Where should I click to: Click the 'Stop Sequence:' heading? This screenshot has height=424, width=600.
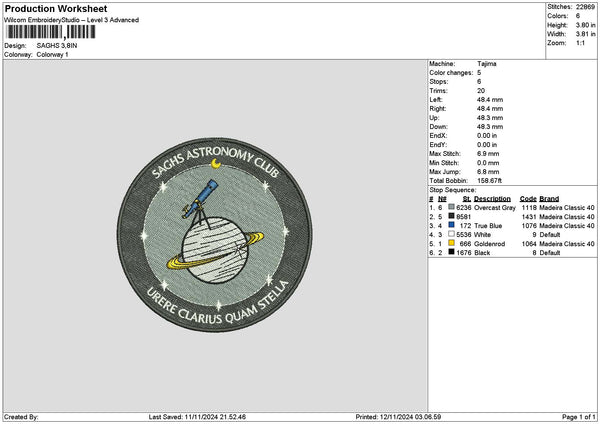coord(453,190)
